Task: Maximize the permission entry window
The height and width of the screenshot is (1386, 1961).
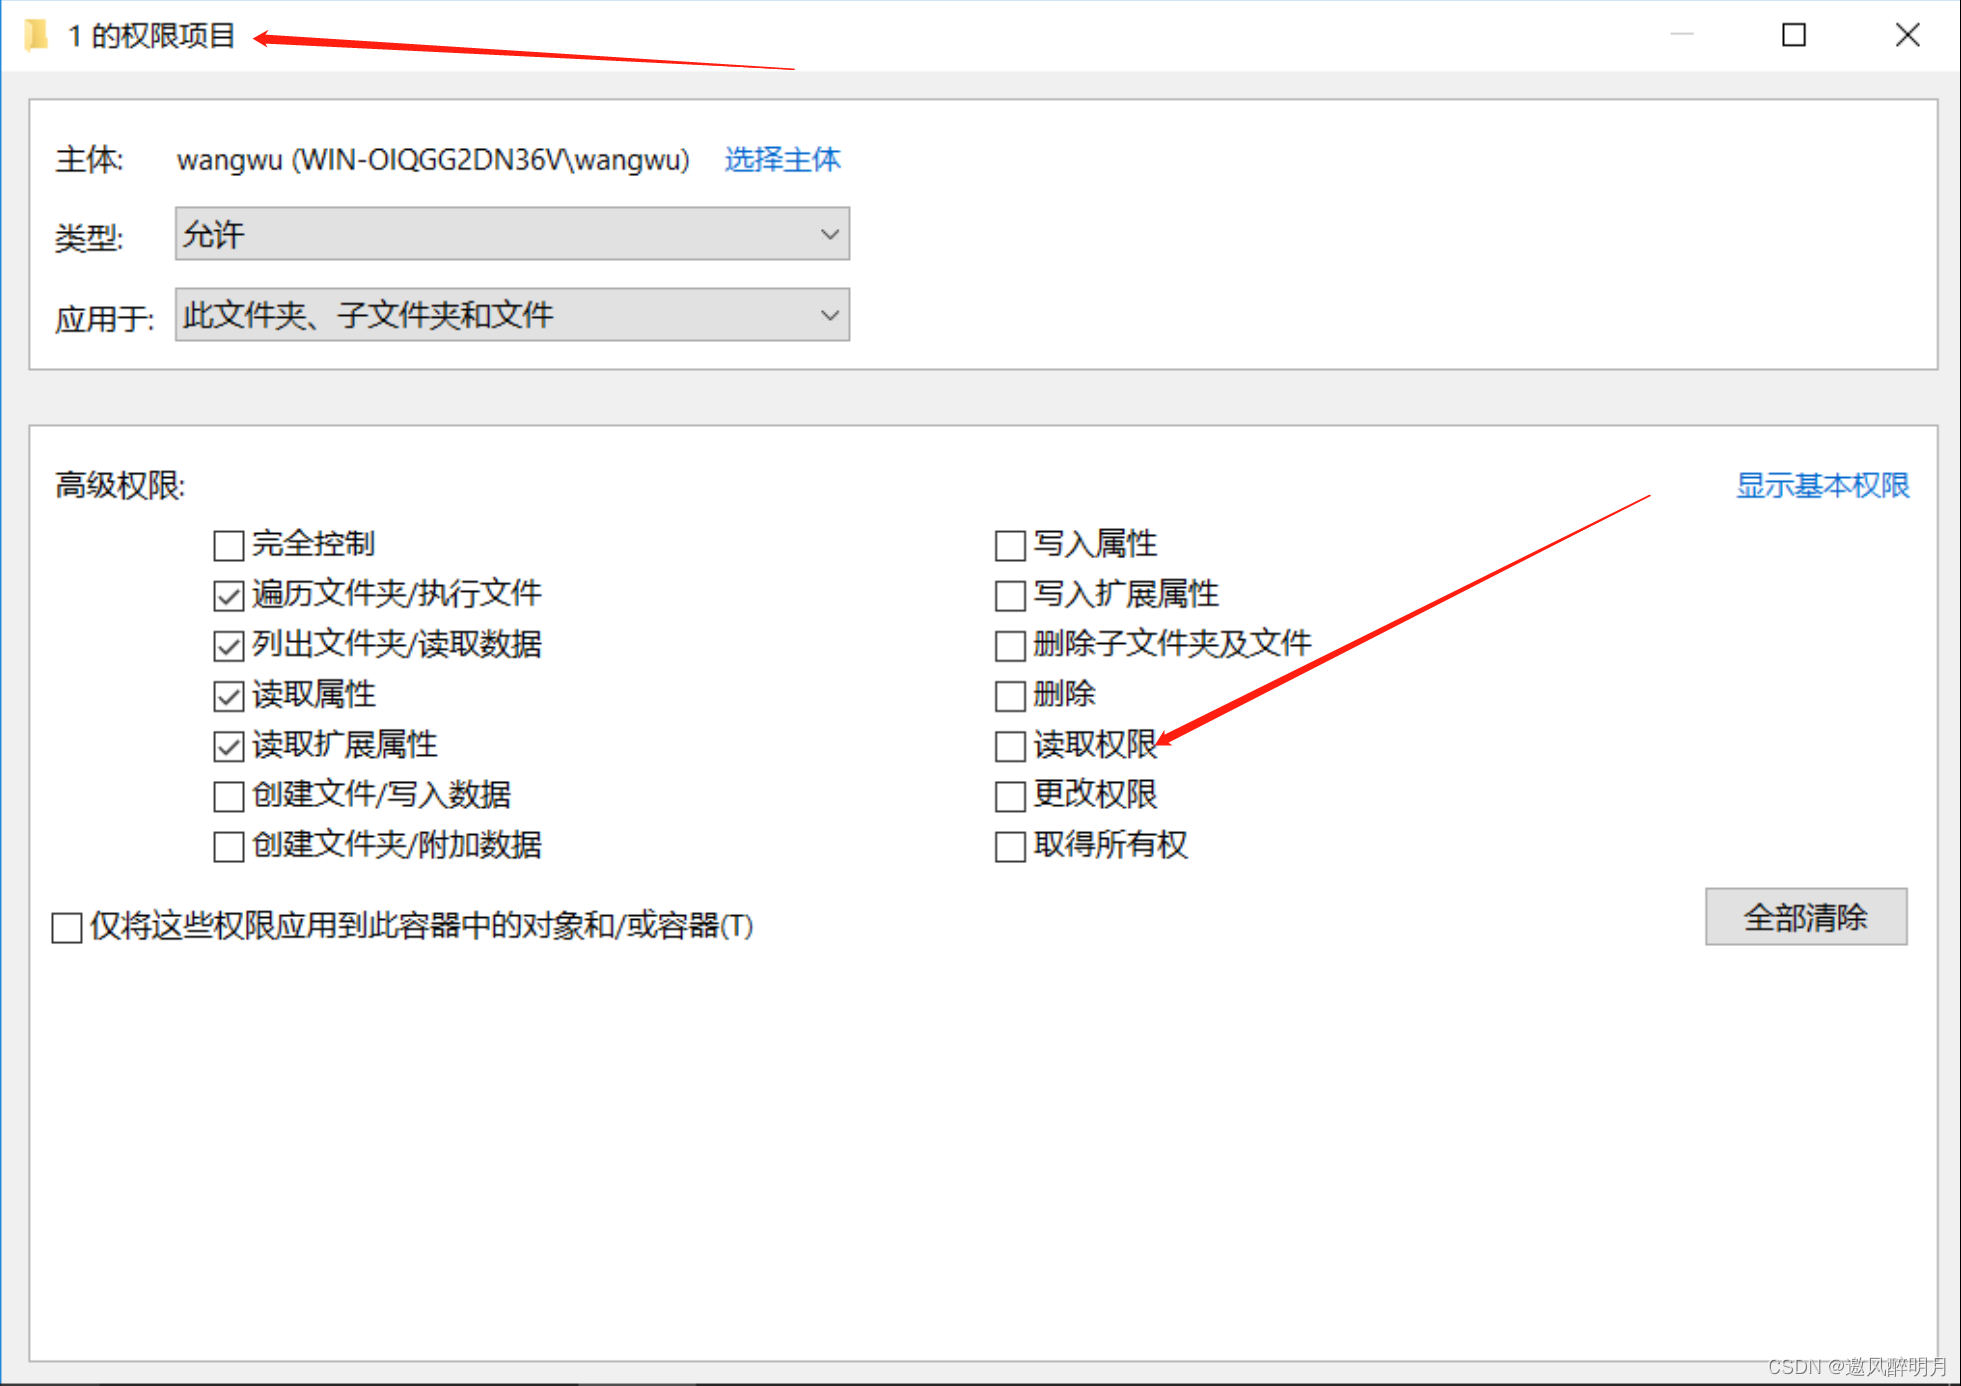Action: click(1794, 36)
